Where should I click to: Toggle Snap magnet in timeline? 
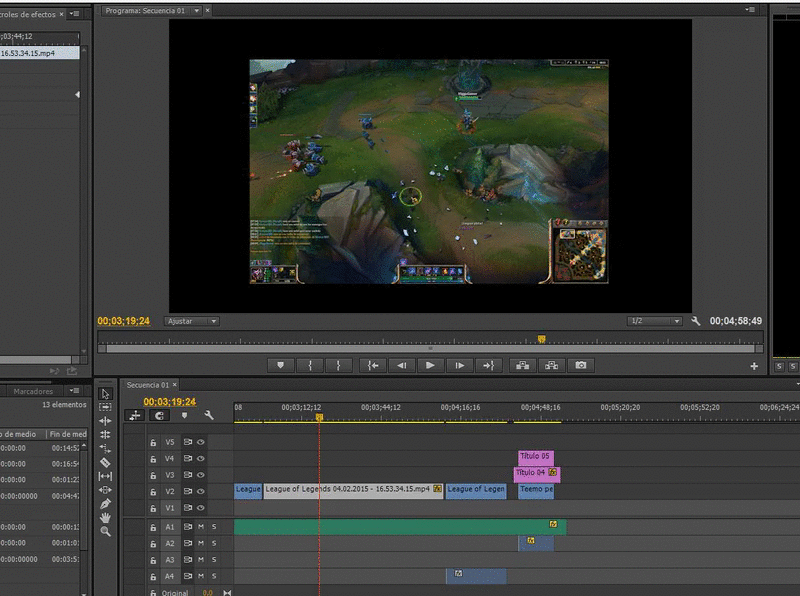pyautogui.click(x=160, y=415)
